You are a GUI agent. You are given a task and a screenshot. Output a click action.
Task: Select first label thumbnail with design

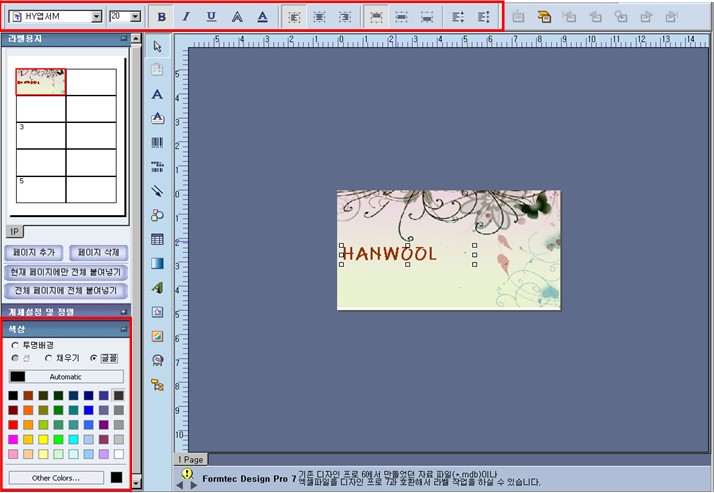pyautogui.click(x=41, y=82)
